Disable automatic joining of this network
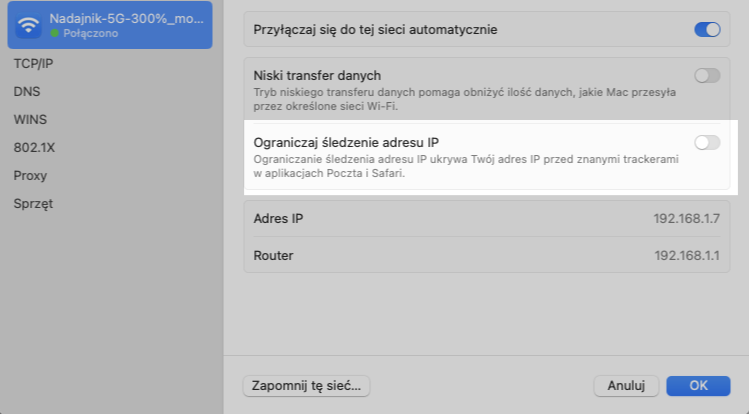Image resolution: width=749 pixels, height=414 pixels. (707, 30)
